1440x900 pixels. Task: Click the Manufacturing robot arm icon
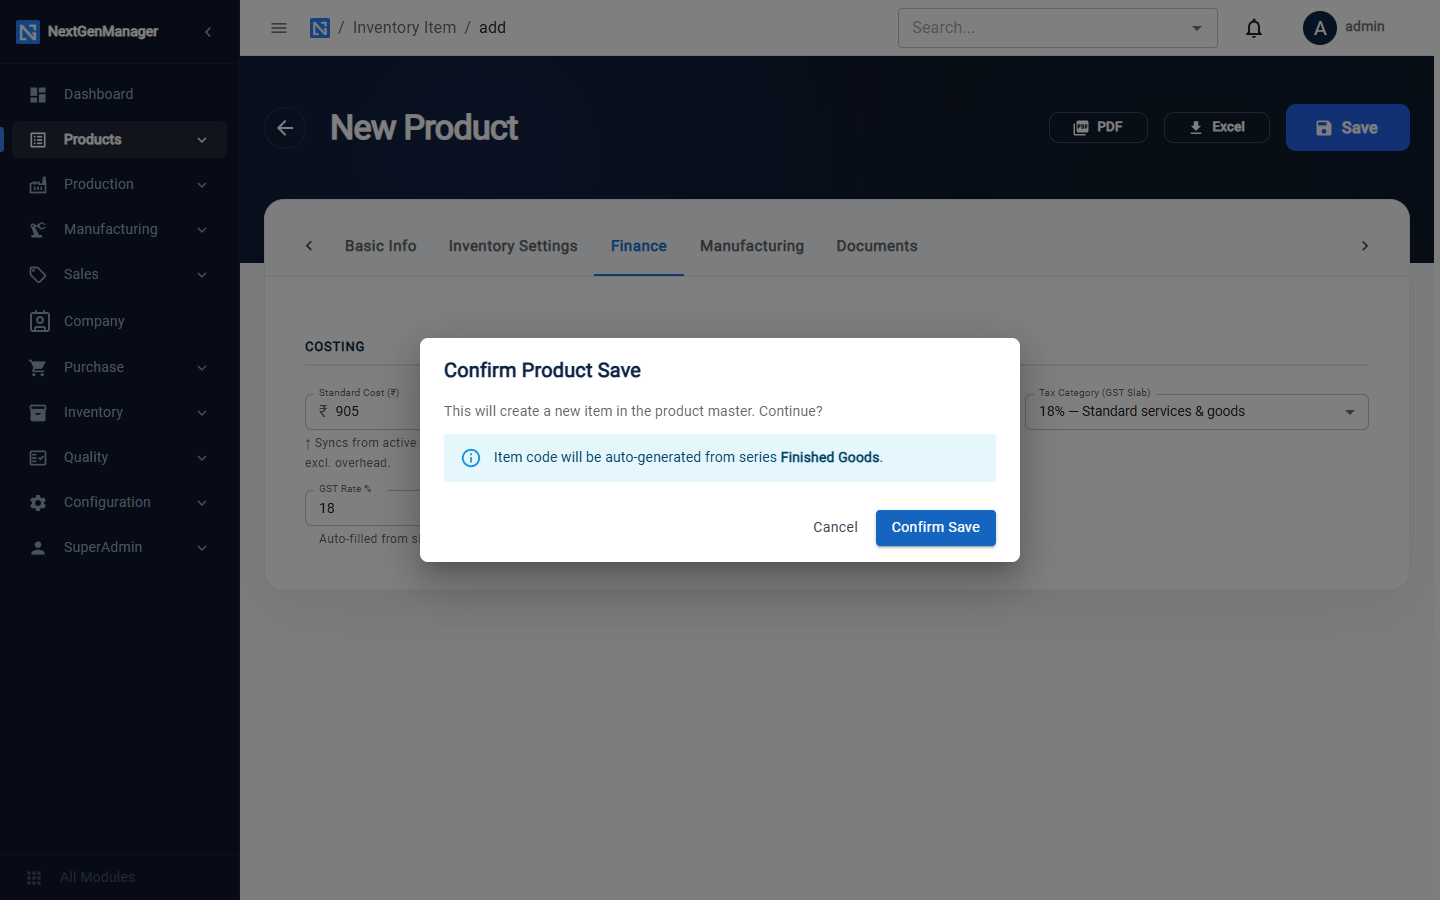click(38, 230)
